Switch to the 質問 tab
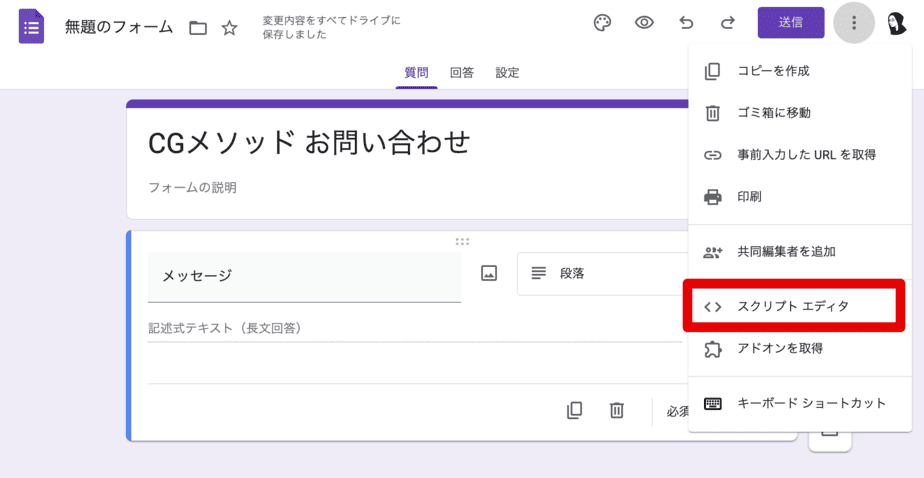The width and height of the screenshot is (924, 478). (416, 73)
